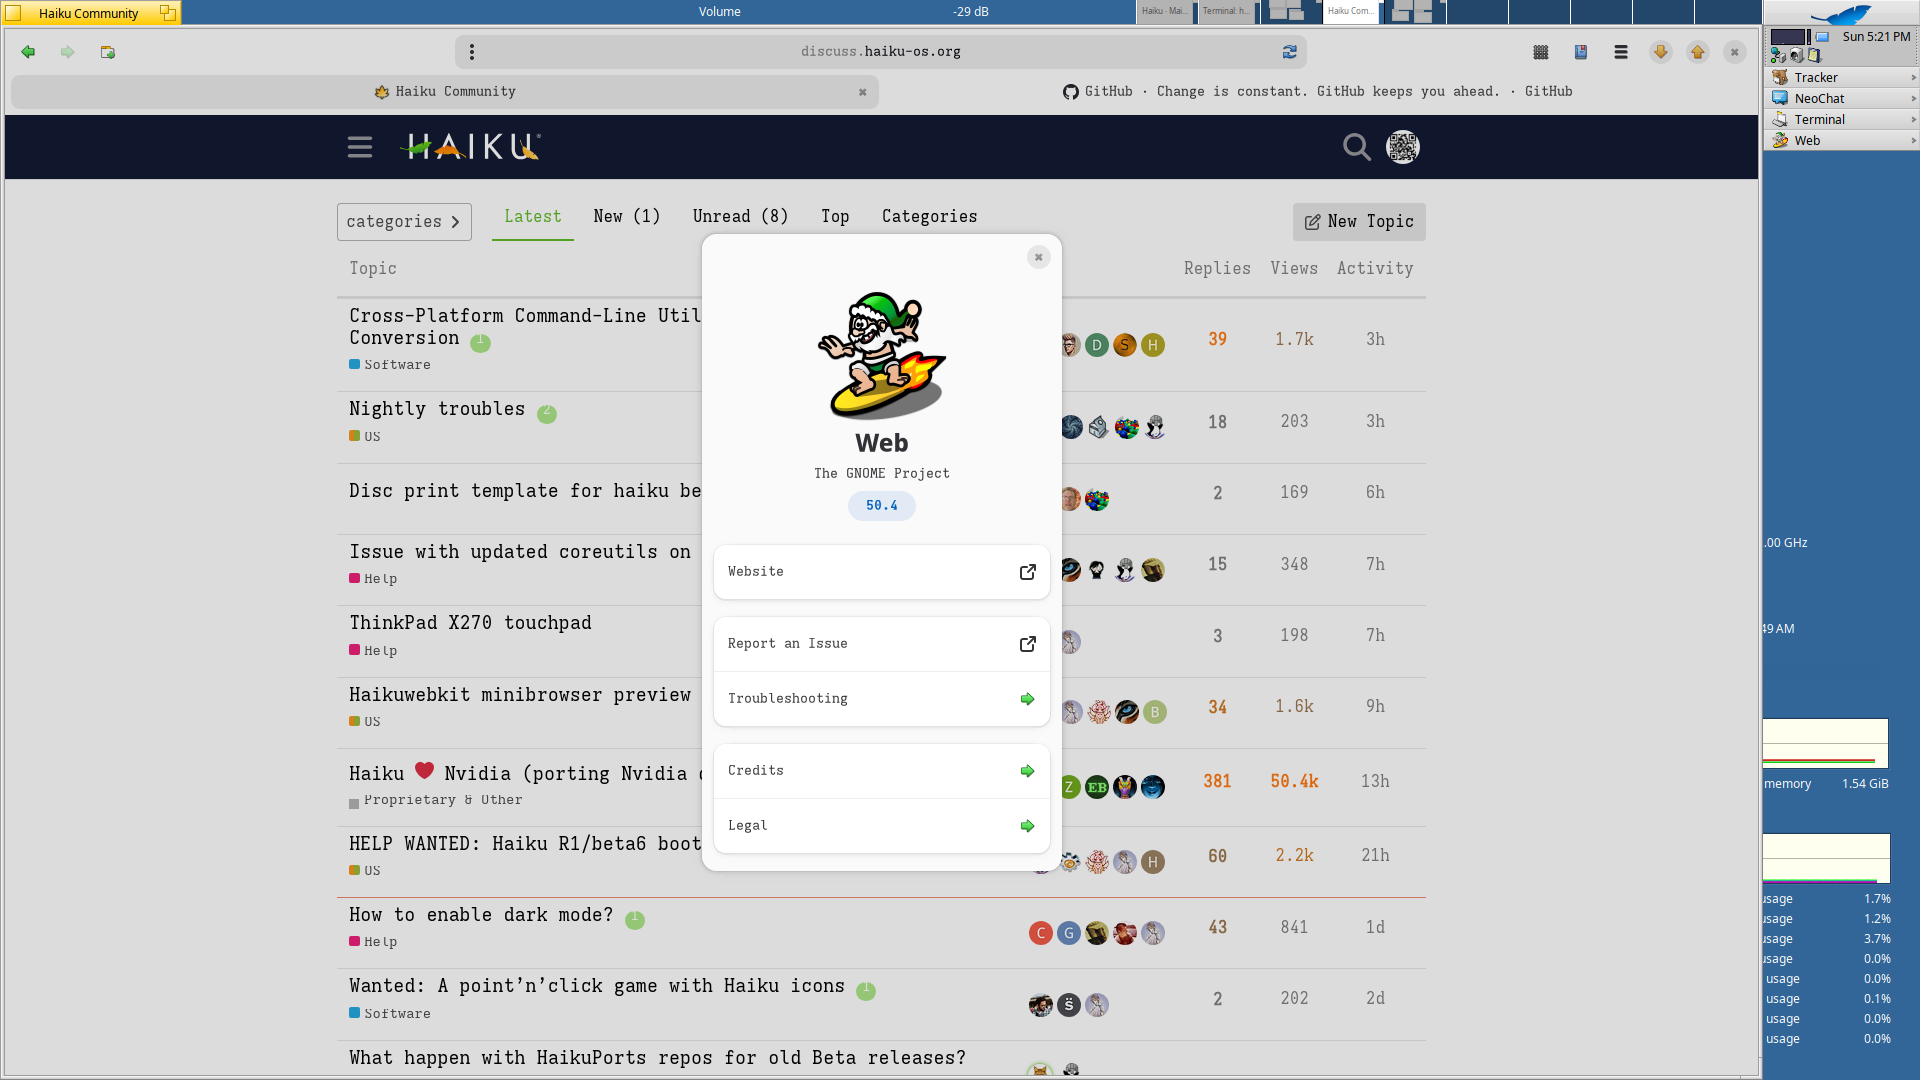This screenshot has height=1080, width=1920.
Task: Reload the page with the refresh icon
Action: pos(1290,52)
